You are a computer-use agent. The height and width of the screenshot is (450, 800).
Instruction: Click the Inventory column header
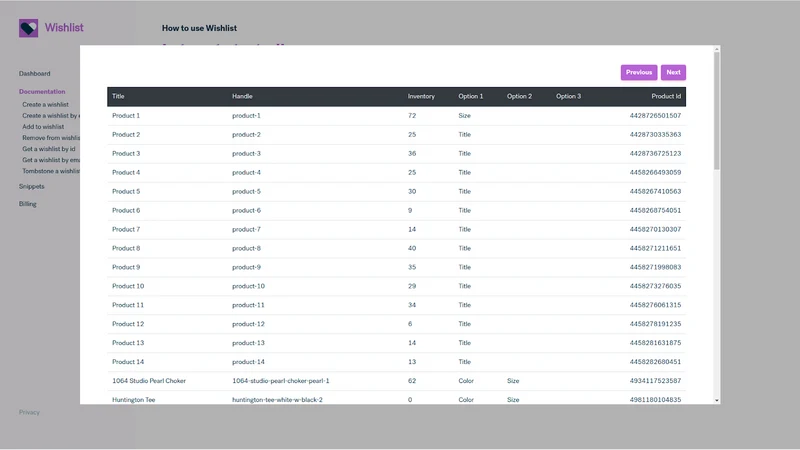point(421,96)
